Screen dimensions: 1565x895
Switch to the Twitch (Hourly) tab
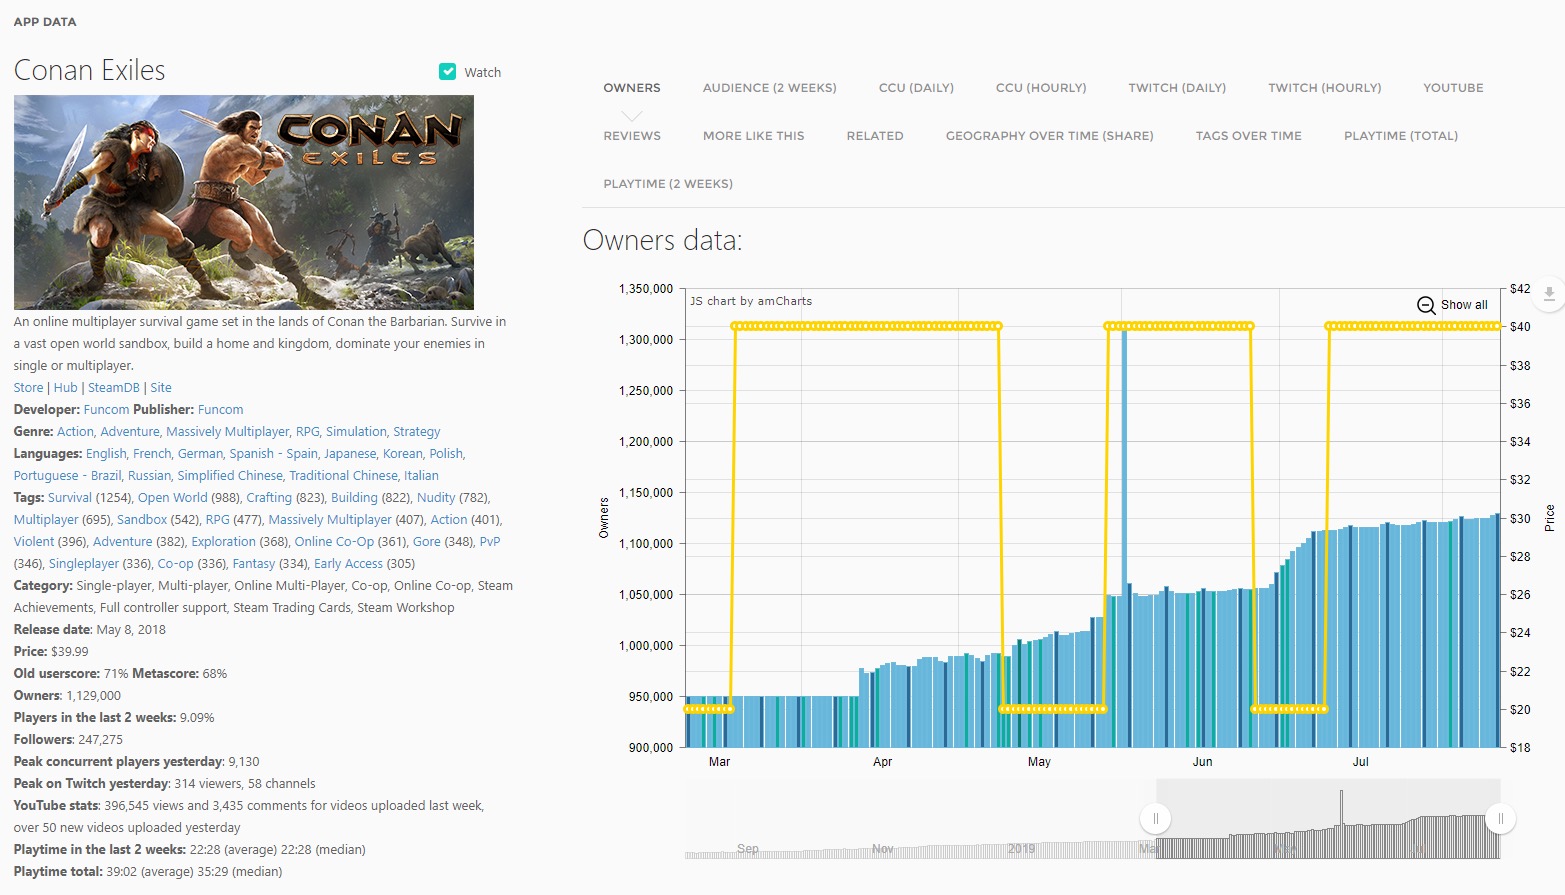[1324, 88]
